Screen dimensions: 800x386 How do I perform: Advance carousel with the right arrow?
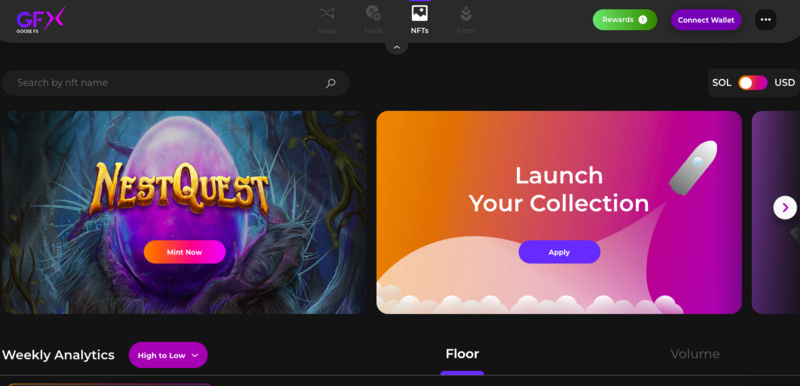pyautogui.click(x=785, y=208)
